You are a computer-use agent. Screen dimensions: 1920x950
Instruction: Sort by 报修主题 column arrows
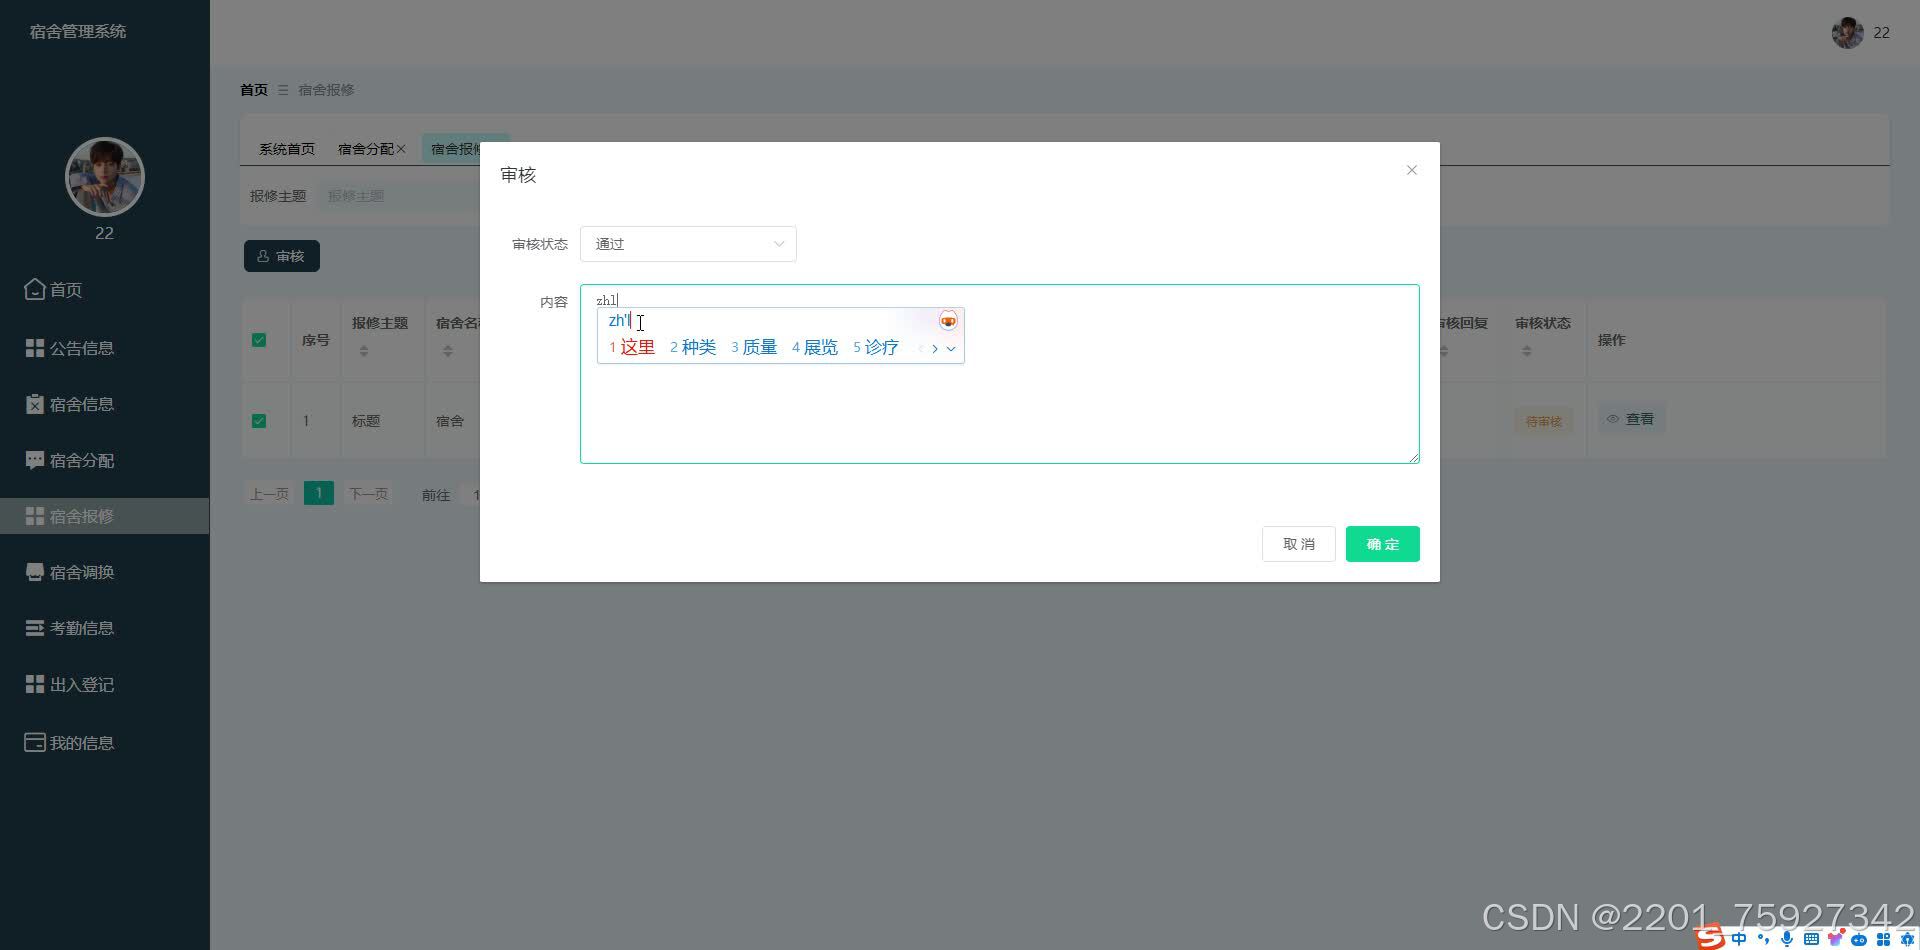pos(364,351)
